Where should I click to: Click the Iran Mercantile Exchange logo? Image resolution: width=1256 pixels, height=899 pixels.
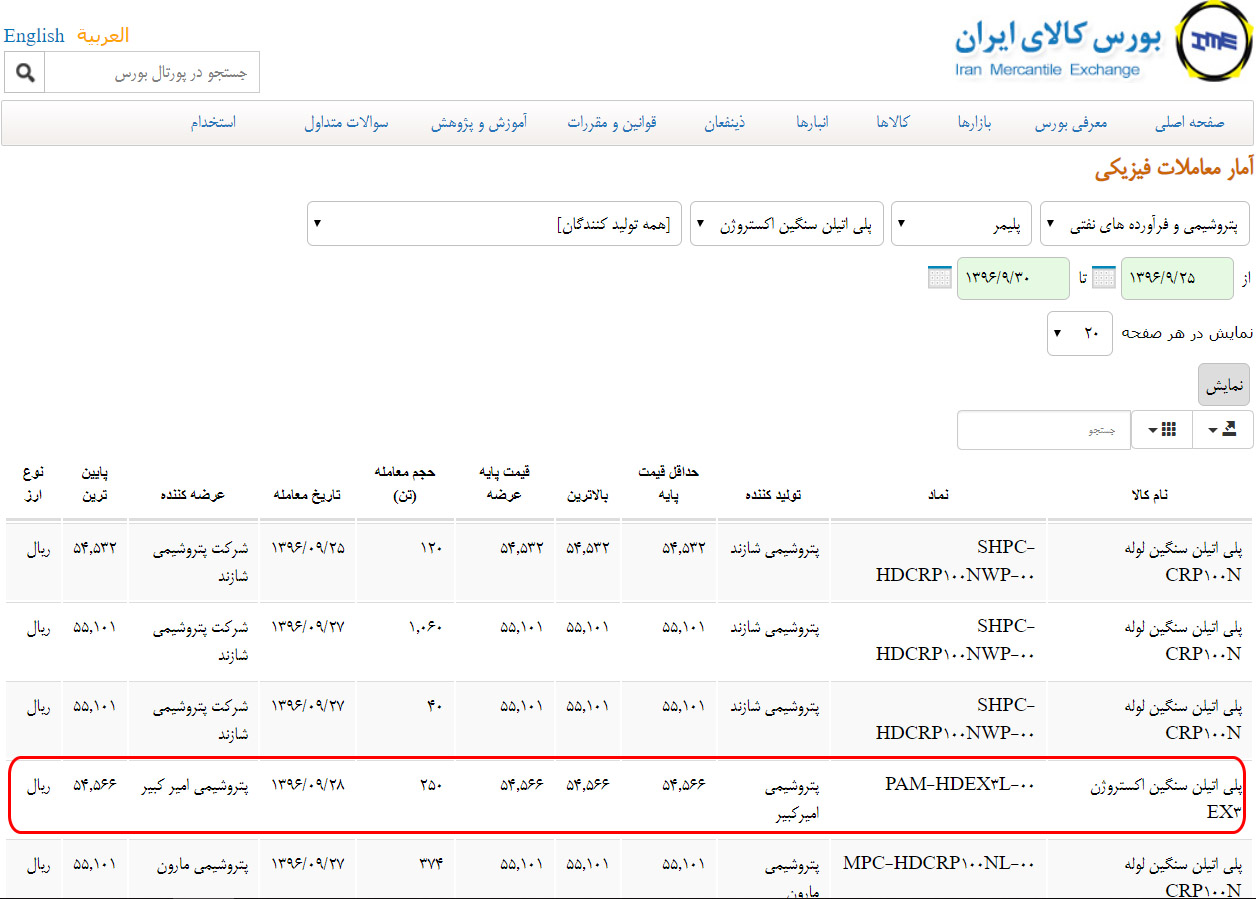tap(1210, 42)
